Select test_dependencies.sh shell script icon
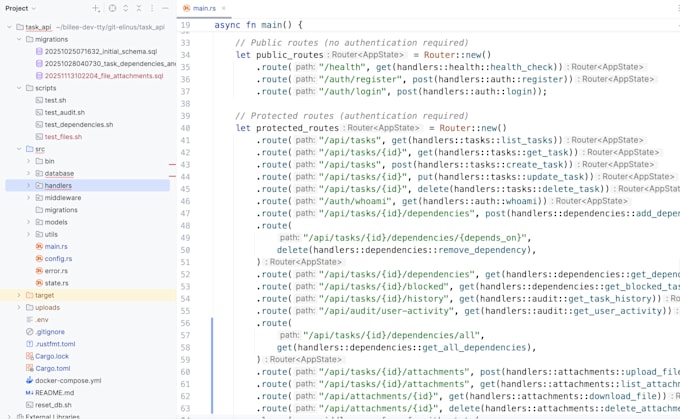 click(39, 124)
